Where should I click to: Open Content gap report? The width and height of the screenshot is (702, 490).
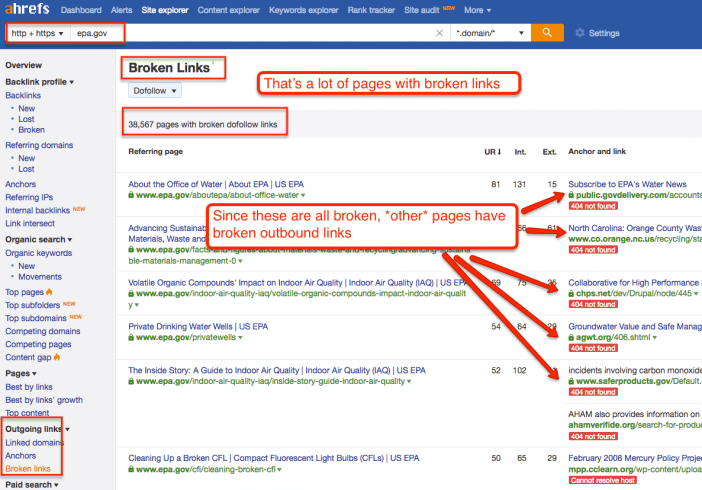pyautogui.click(x=28, y=357)
